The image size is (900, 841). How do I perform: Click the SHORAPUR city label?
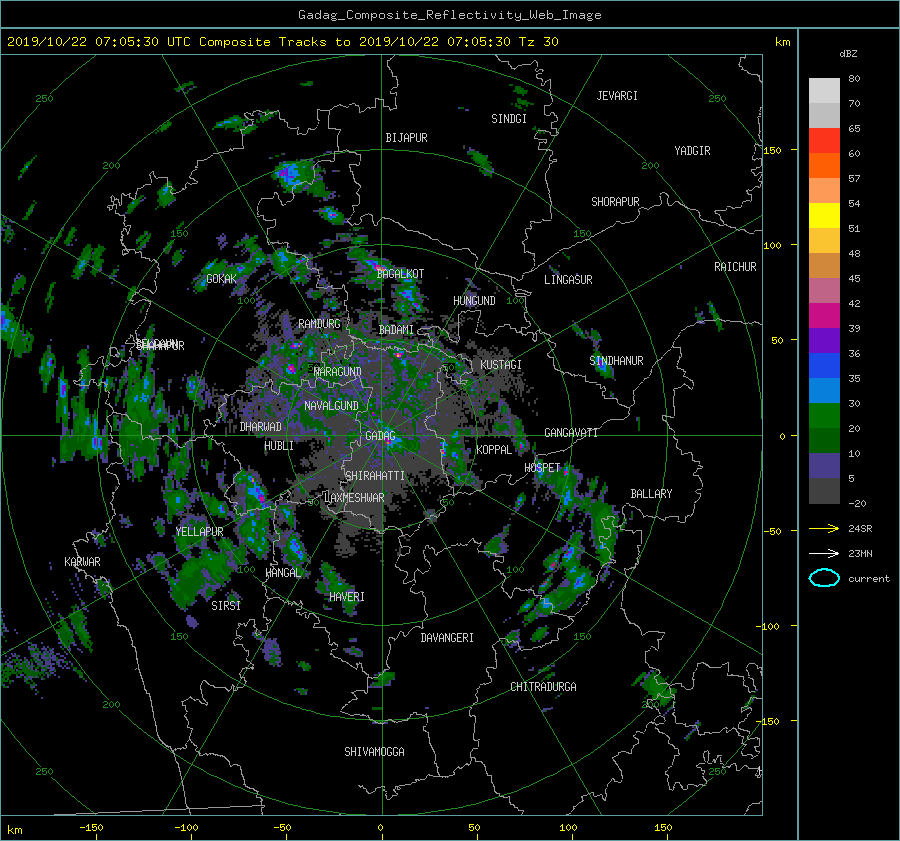[615, 202]
